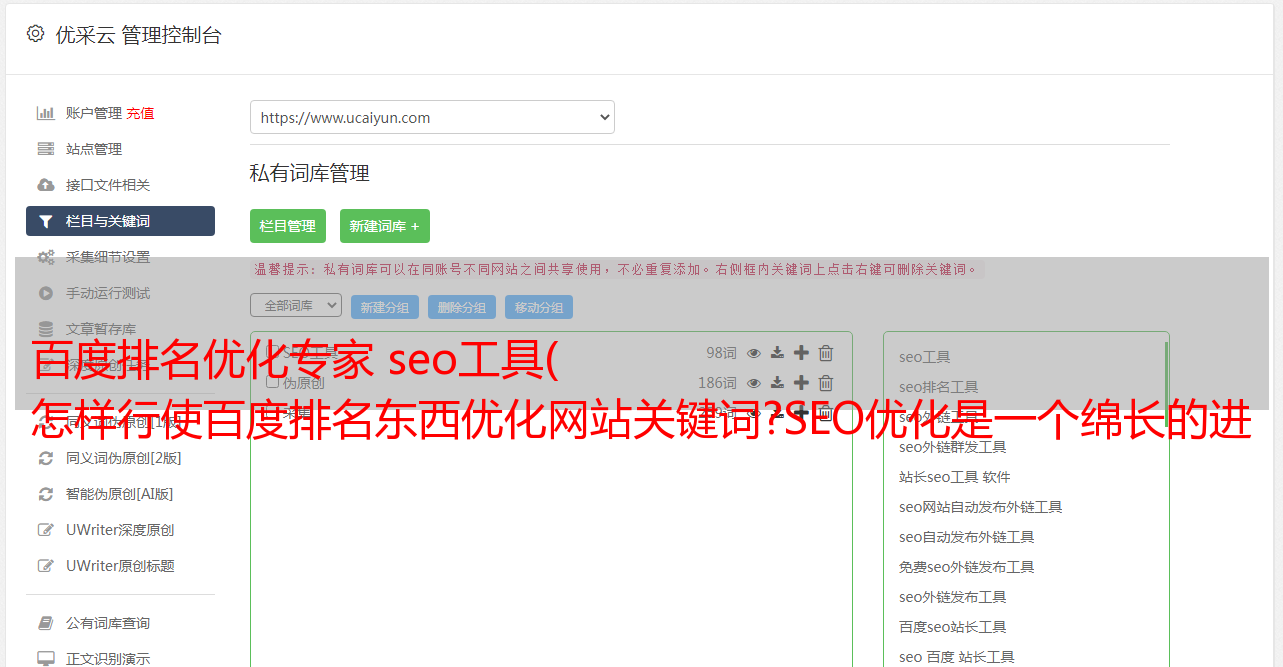The image size is (1283, 667).
Task: Click the cloud upload icon for 接口文件相关
Action: tap(46, 185)
